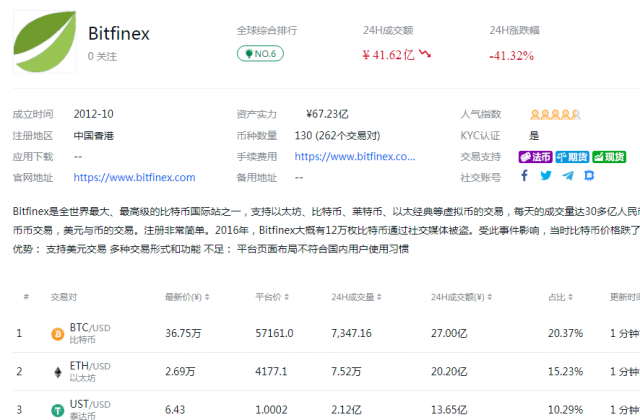The height and width of the screenshot is (420, 640).
Task: Open the https://www.bitfinex.com official site link
Action: [x=134, y=177]
